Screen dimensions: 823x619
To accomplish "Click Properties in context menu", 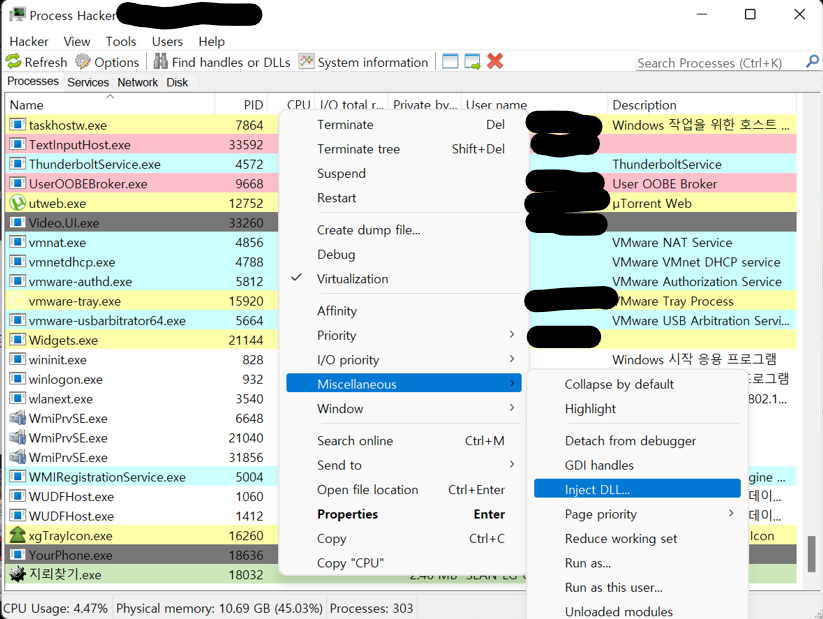I will click(x=404, y=514).
